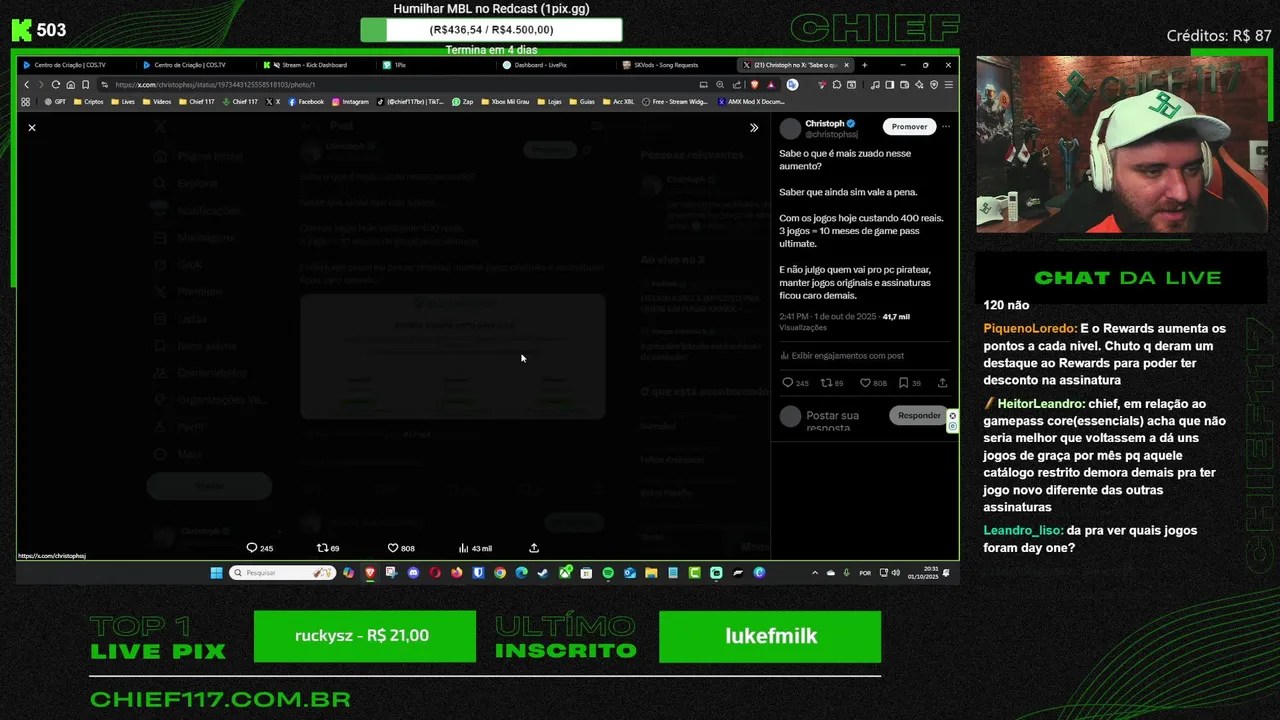Open the Acc XBL bookmarks folder
Image resolution: width=1280 pixels, height=720 pixels.
pos(618,101)
